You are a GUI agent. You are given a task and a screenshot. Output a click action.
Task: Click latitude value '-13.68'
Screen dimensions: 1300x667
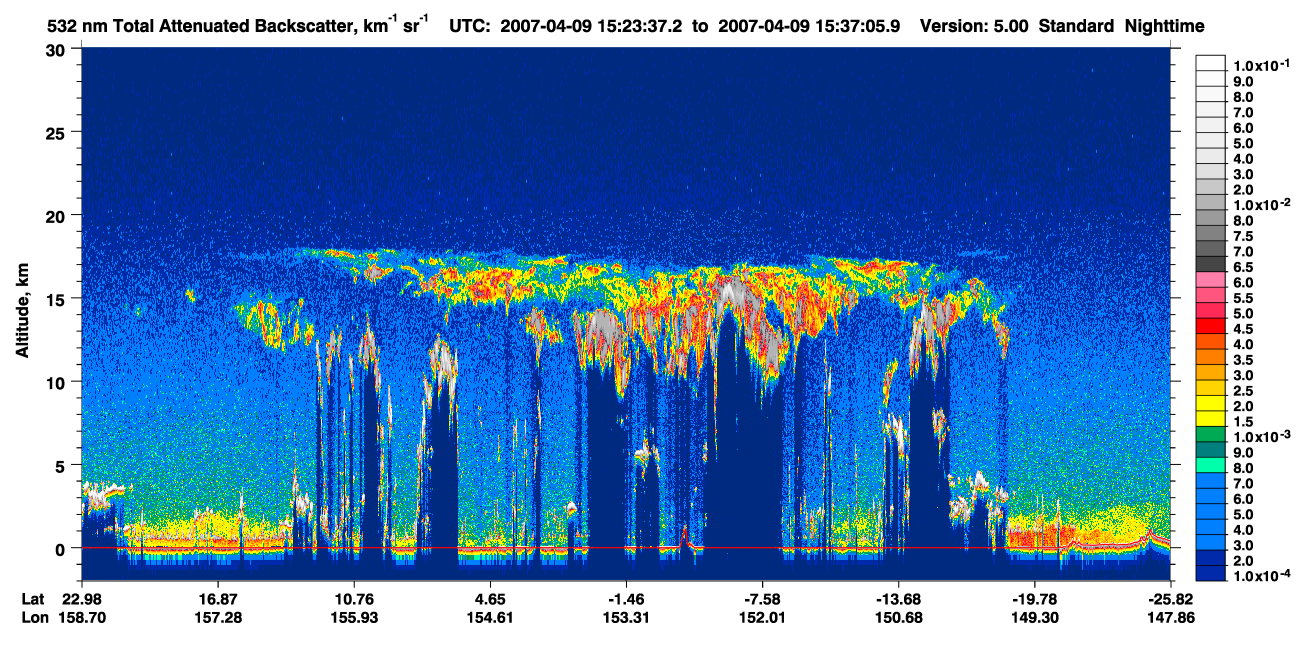tap(898, 598)
